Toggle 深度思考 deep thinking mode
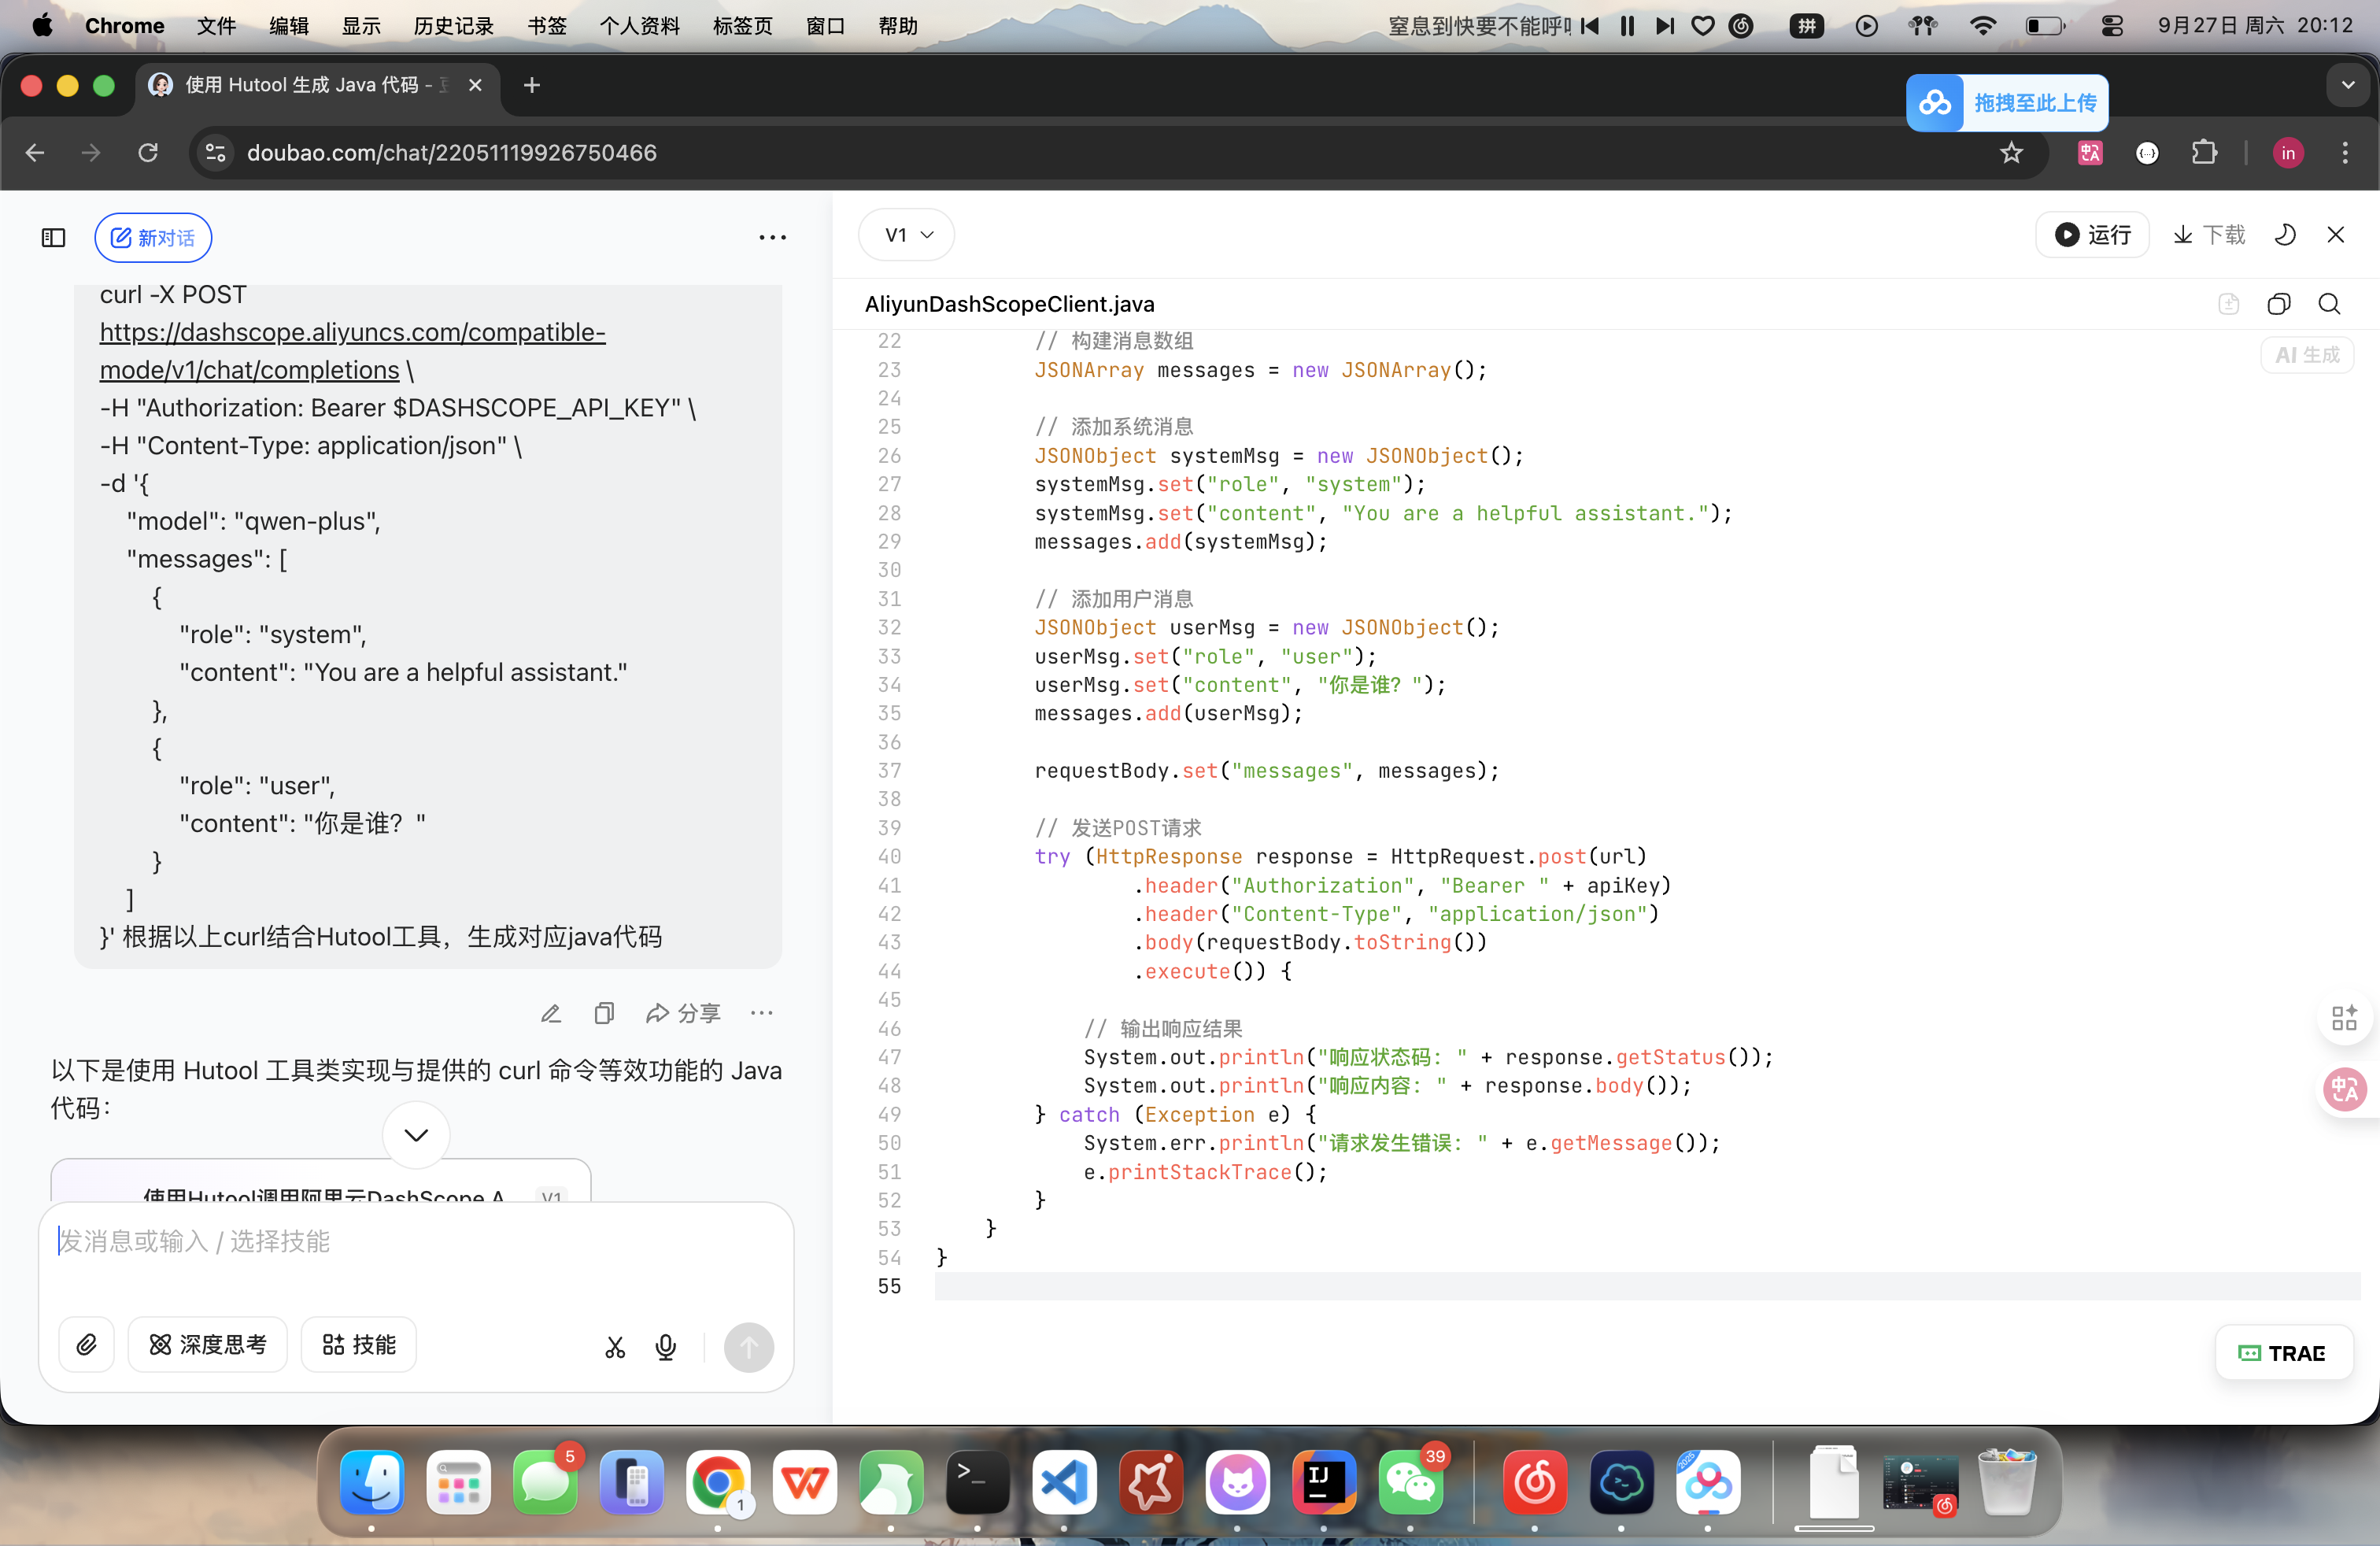Viewport: 2380px width, 1546px height. click(208, 1345)
